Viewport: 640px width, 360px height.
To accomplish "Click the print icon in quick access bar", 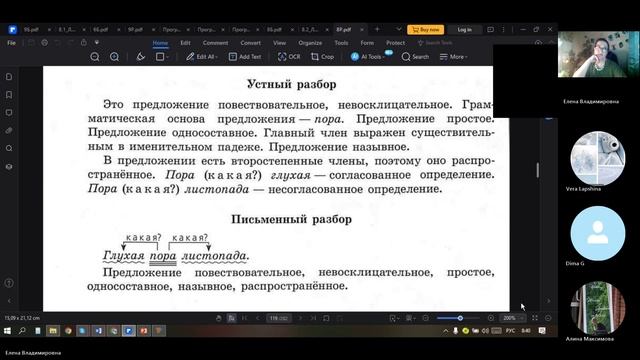I will (44, 43).
